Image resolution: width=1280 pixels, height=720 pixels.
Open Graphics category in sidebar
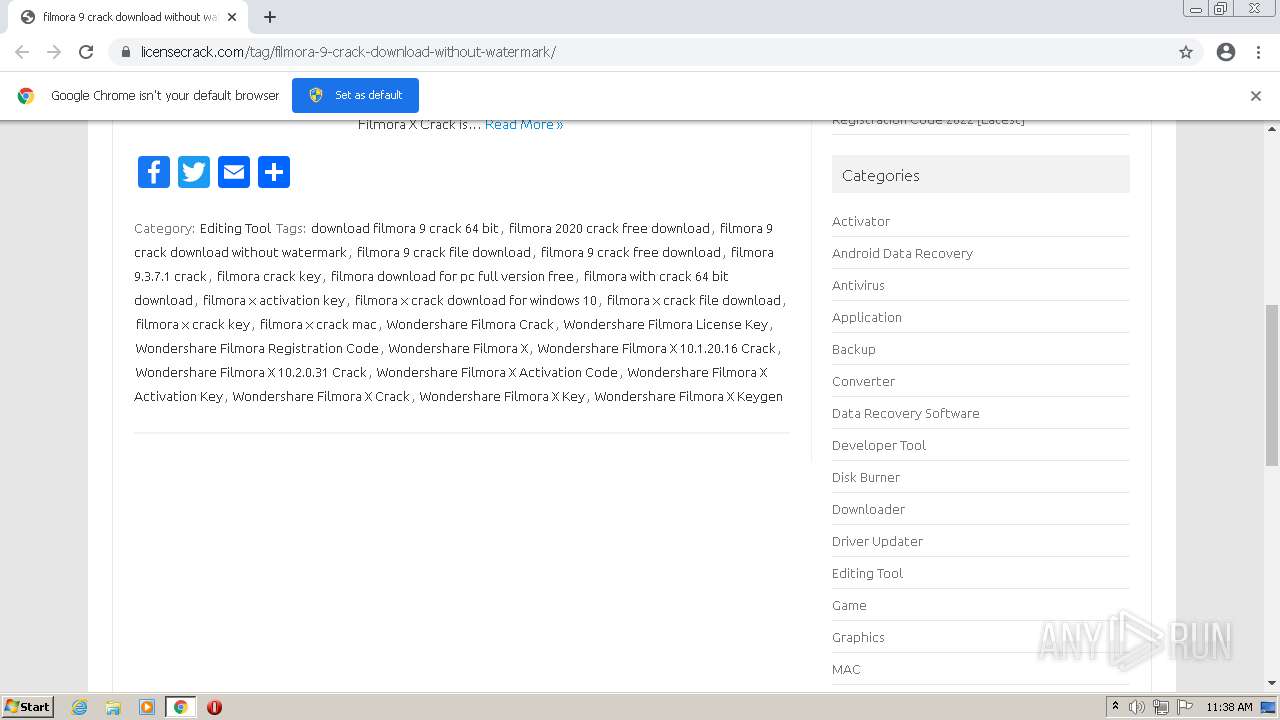858,637
